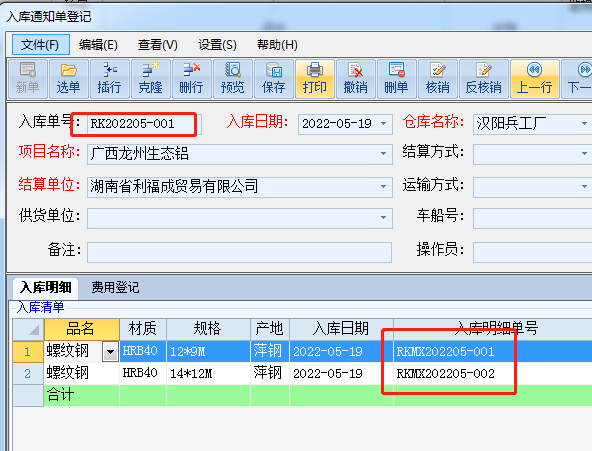
Task: Click the 克隆 clone row icon
Action: (150, 79)
